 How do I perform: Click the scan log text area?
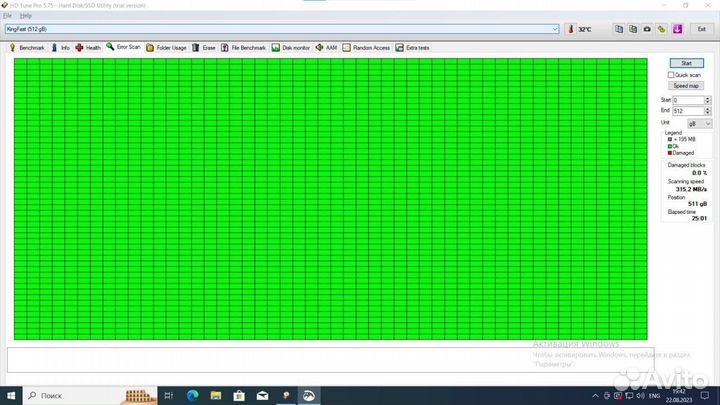point(330,360)
